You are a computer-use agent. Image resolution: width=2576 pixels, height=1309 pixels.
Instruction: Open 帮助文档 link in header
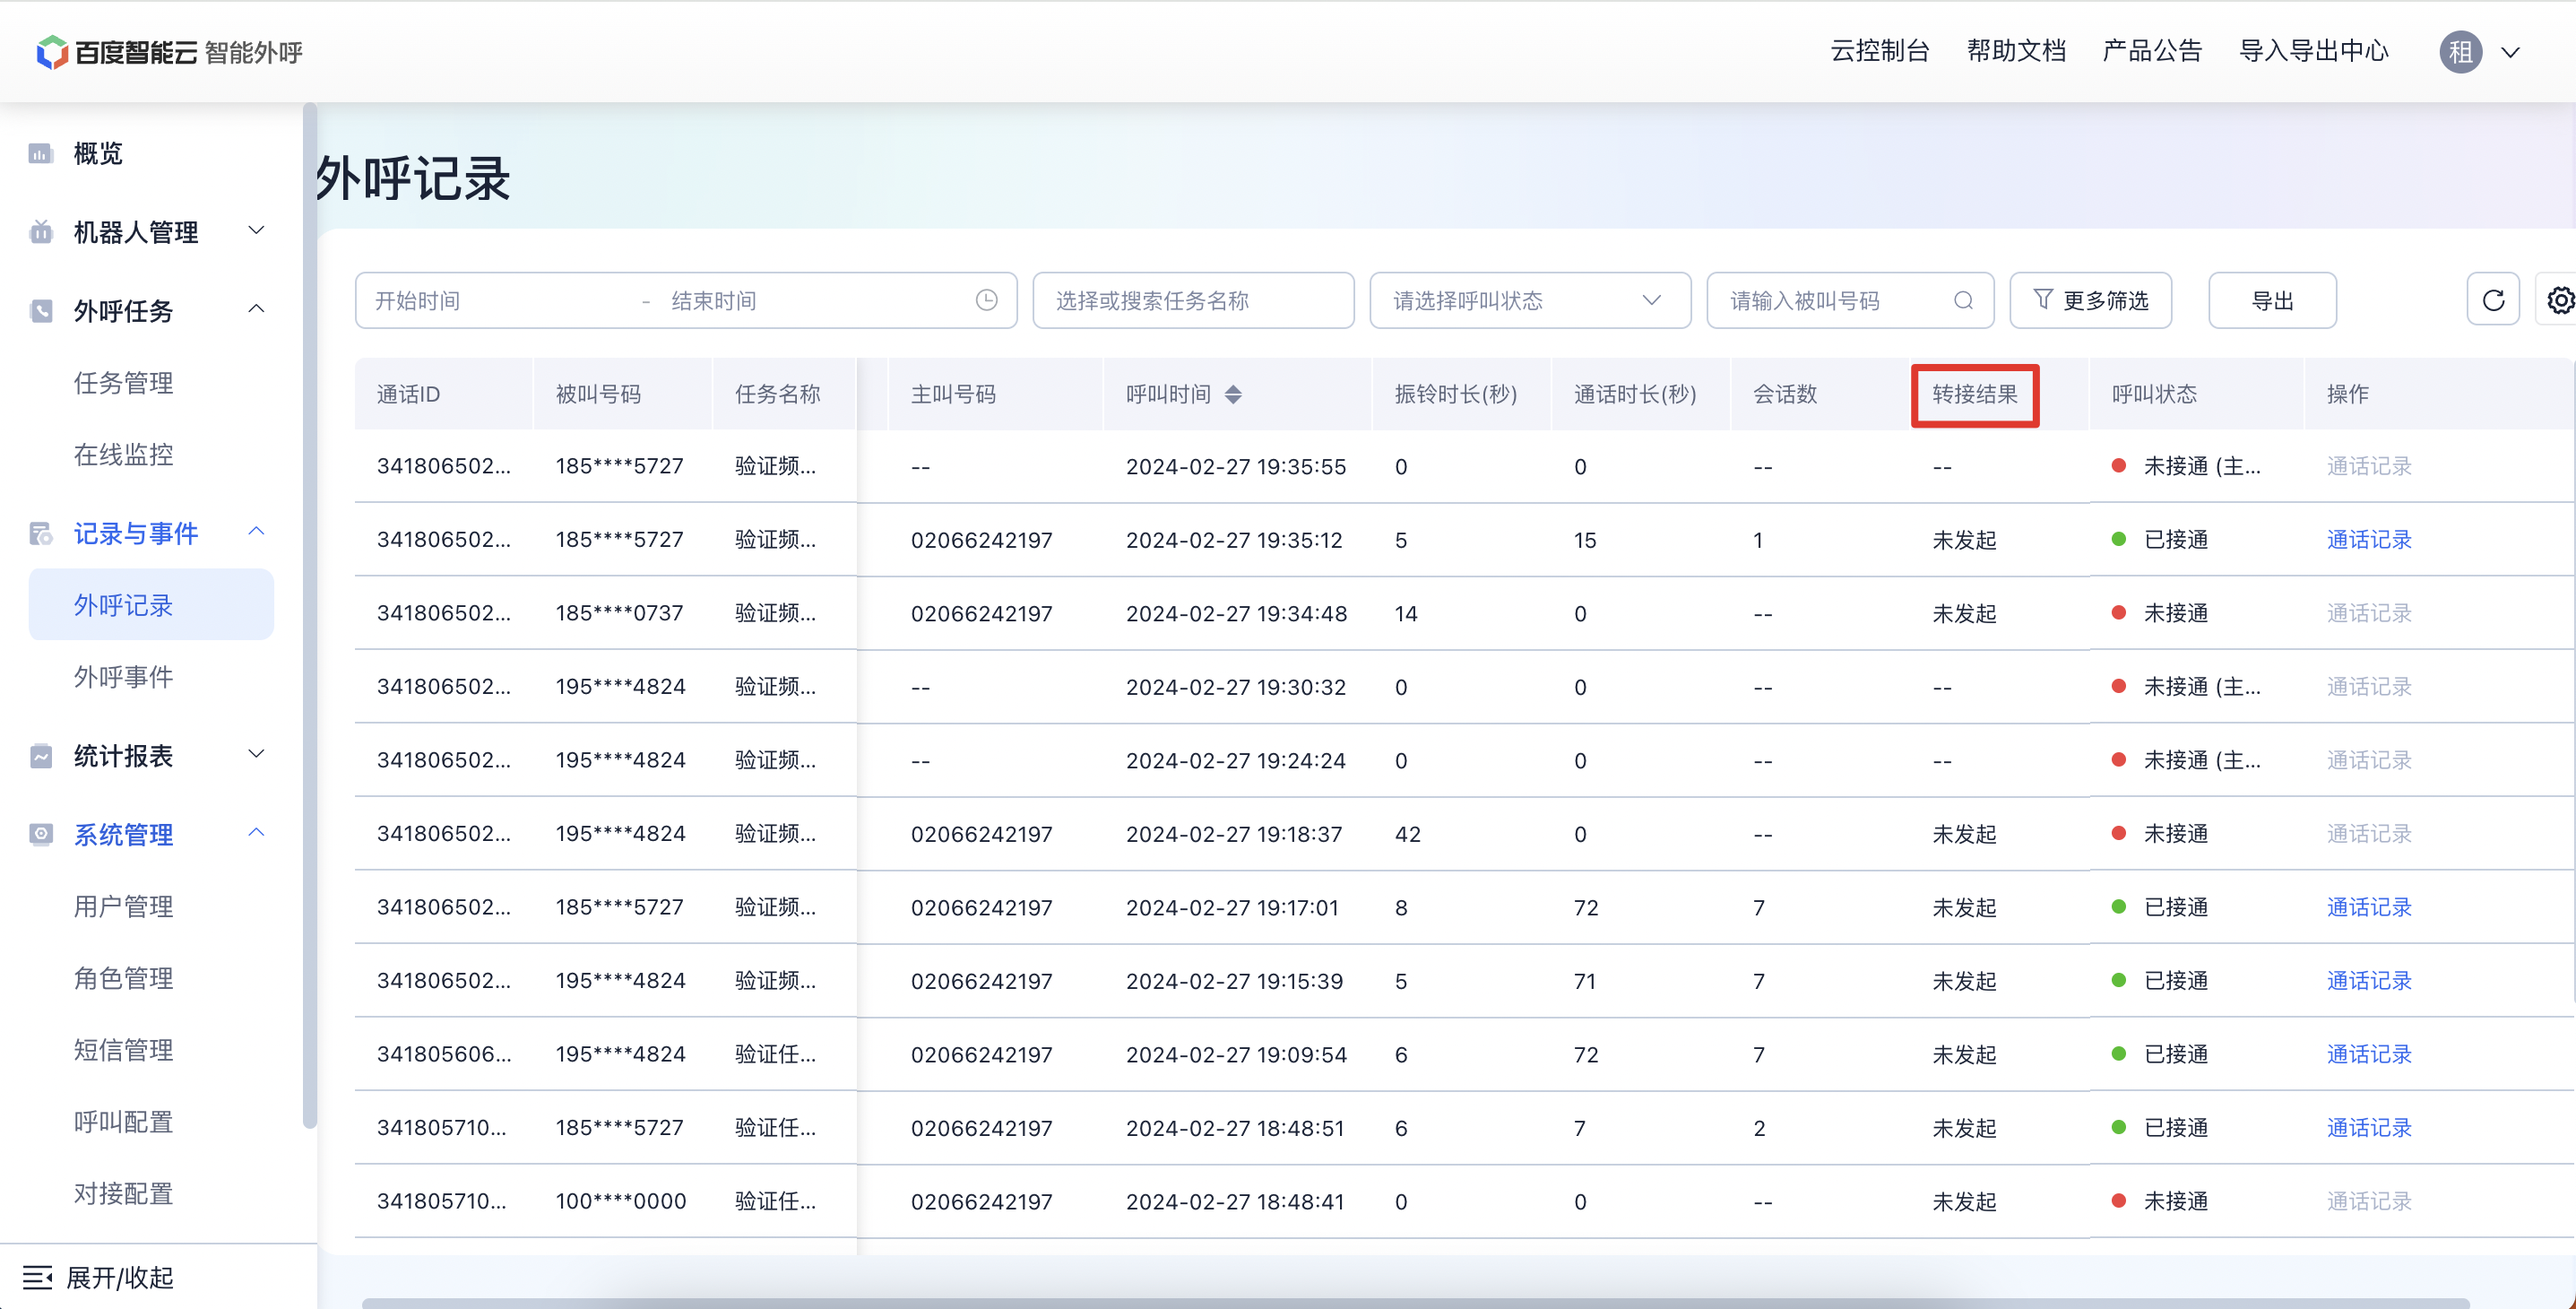pyautogui.click(x=2016, y=51)
